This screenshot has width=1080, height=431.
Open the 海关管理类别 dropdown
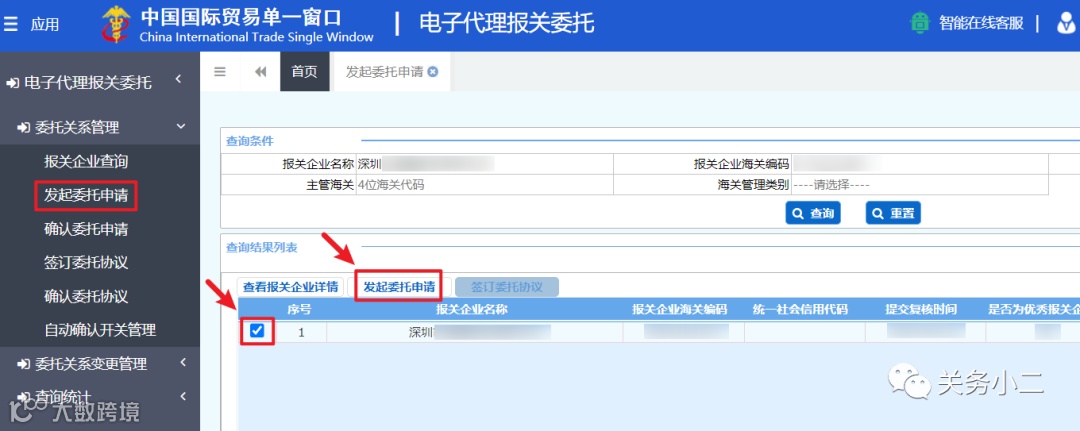click(x=920, y=185)
